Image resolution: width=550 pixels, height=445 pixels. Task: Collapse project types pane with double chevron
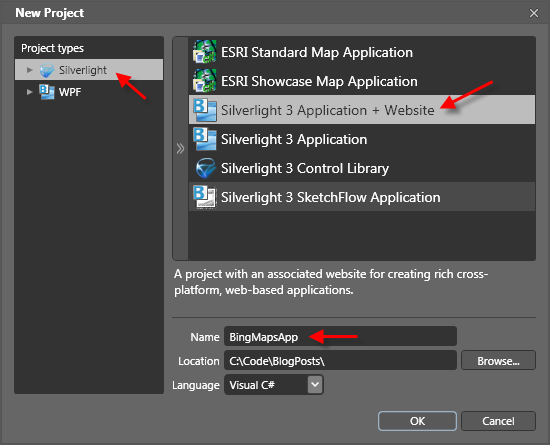[180, 149]
